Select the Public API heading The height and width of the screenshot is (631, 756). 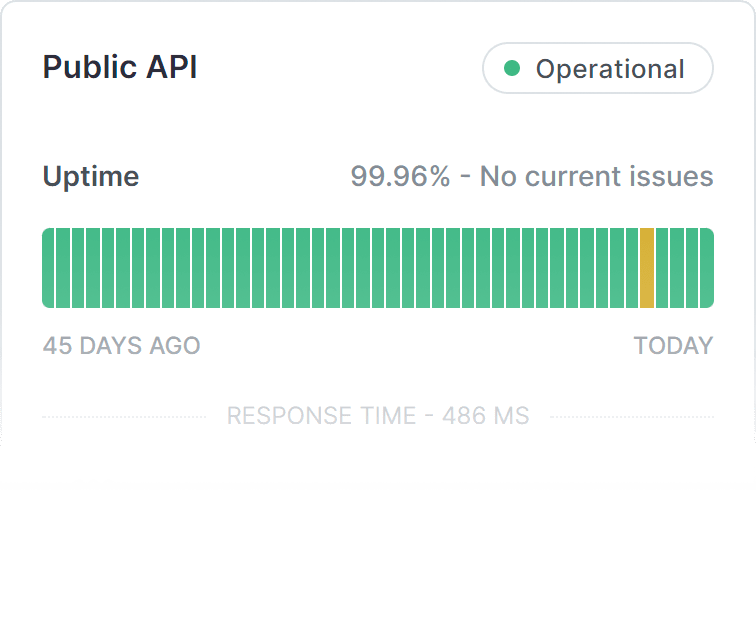[x=120, y=68]
